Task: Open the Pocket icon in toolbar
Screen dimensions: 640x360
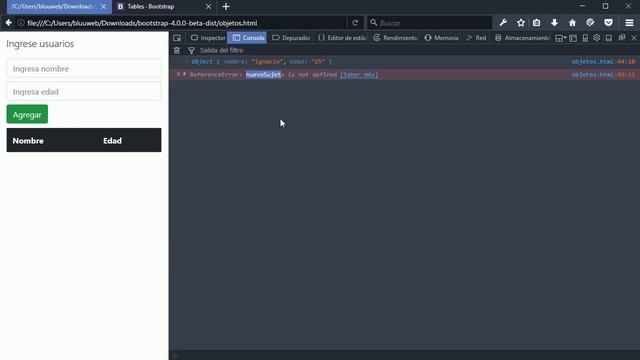Action: 608,23
